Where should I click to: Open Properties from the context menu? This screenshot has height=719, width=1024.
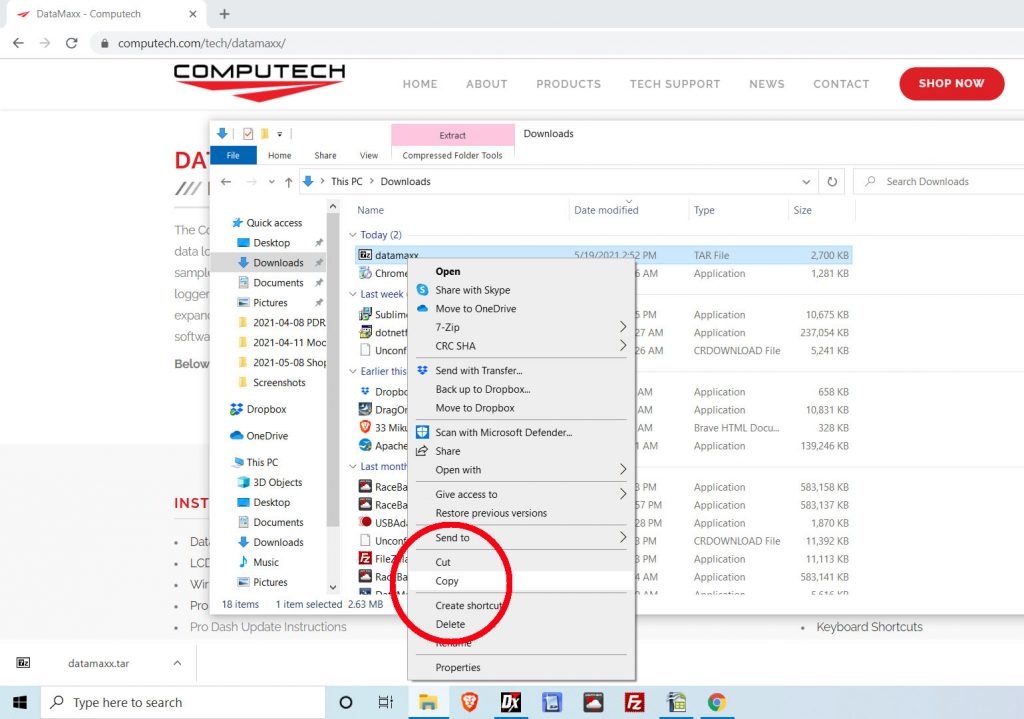pos(521,667)
